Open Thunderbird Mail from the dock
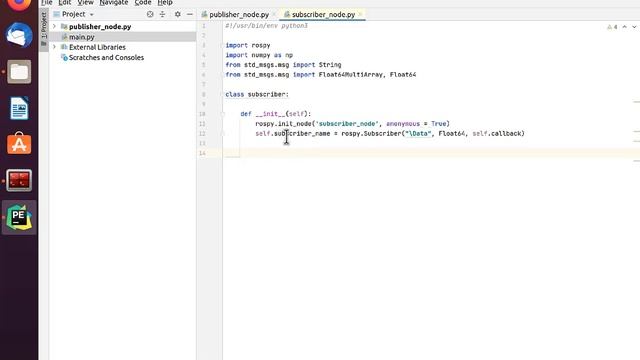This screenshot has width=640, height=360. pyautogui.click(x=19, y=36)
